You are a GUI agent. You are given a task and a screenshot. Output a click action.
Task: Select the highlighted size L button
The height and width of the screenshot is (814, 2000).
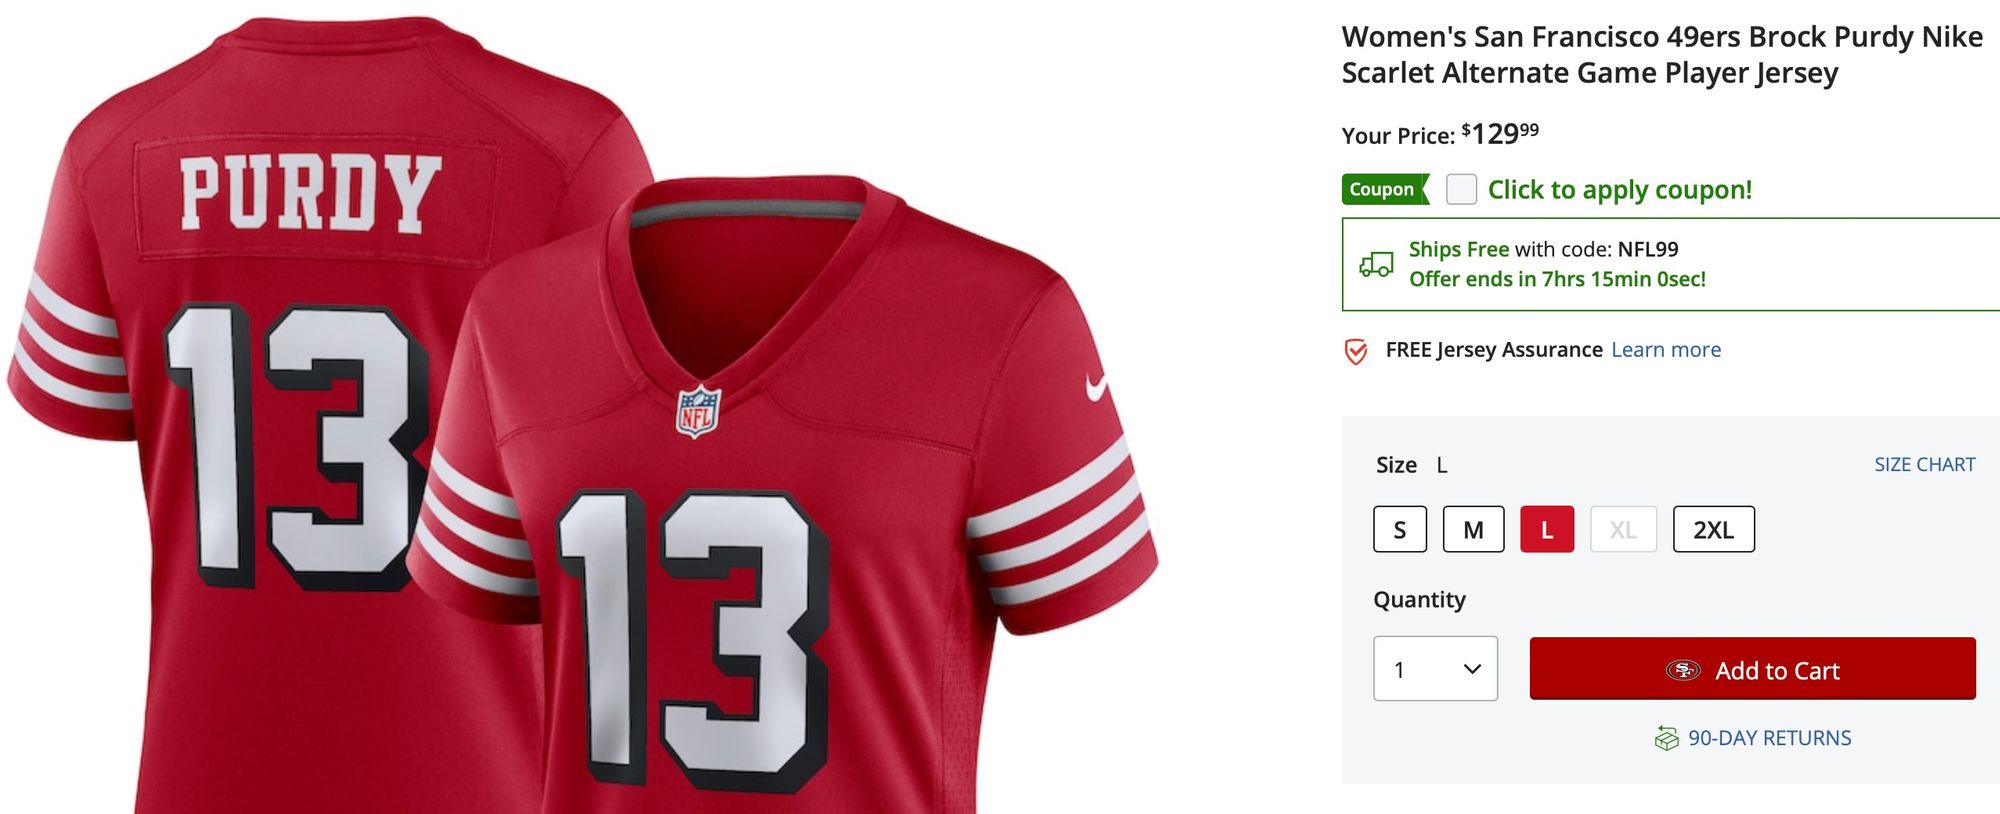(1547, 530)
